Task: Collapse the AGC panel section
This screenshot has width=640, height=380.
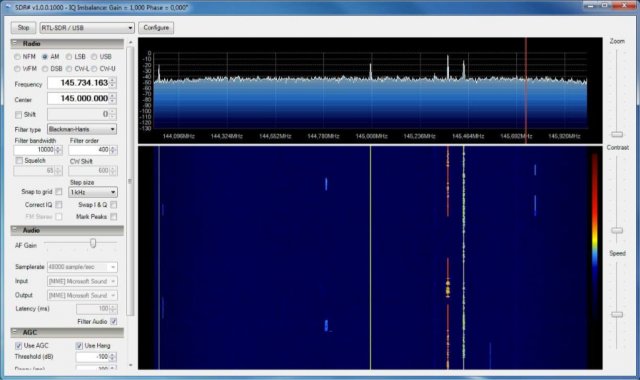Action: pyautogui.click(x=15, y=332)
